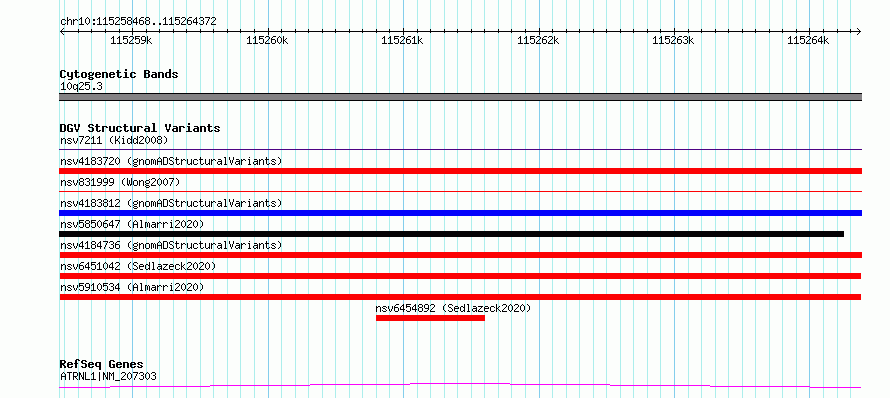
Task: Open the nsv6451042 (Sedlazeck2020) variant label
Action: (138, 266)
